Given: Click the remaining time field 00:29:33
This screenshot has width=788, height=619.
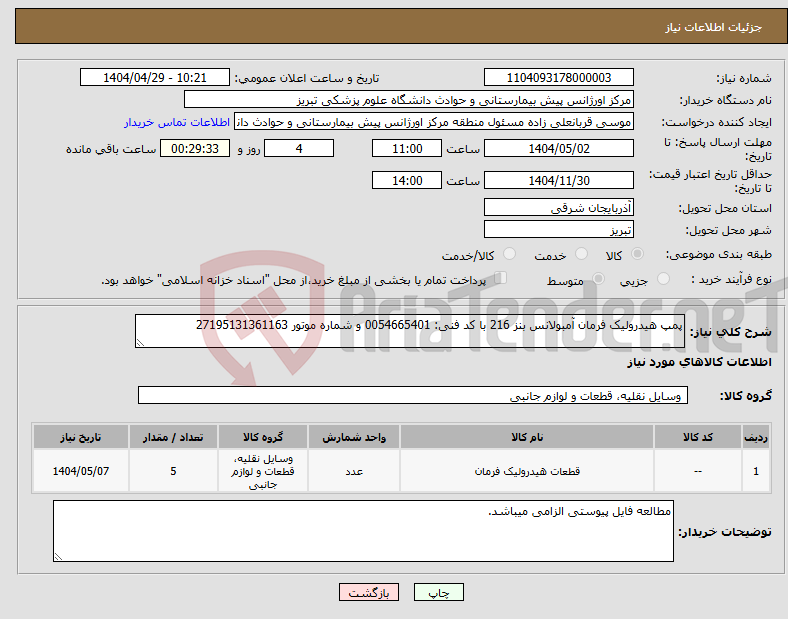Looking at the screenshot, I should pyautogui.click(x=195, y=149).
